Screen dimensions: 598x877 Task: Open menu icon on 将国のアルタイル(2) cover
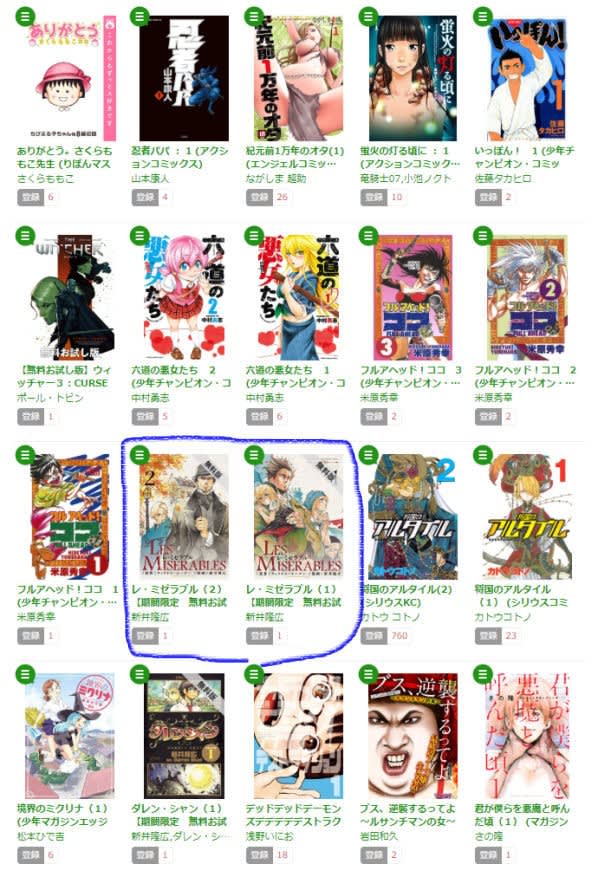pos(368,455)
